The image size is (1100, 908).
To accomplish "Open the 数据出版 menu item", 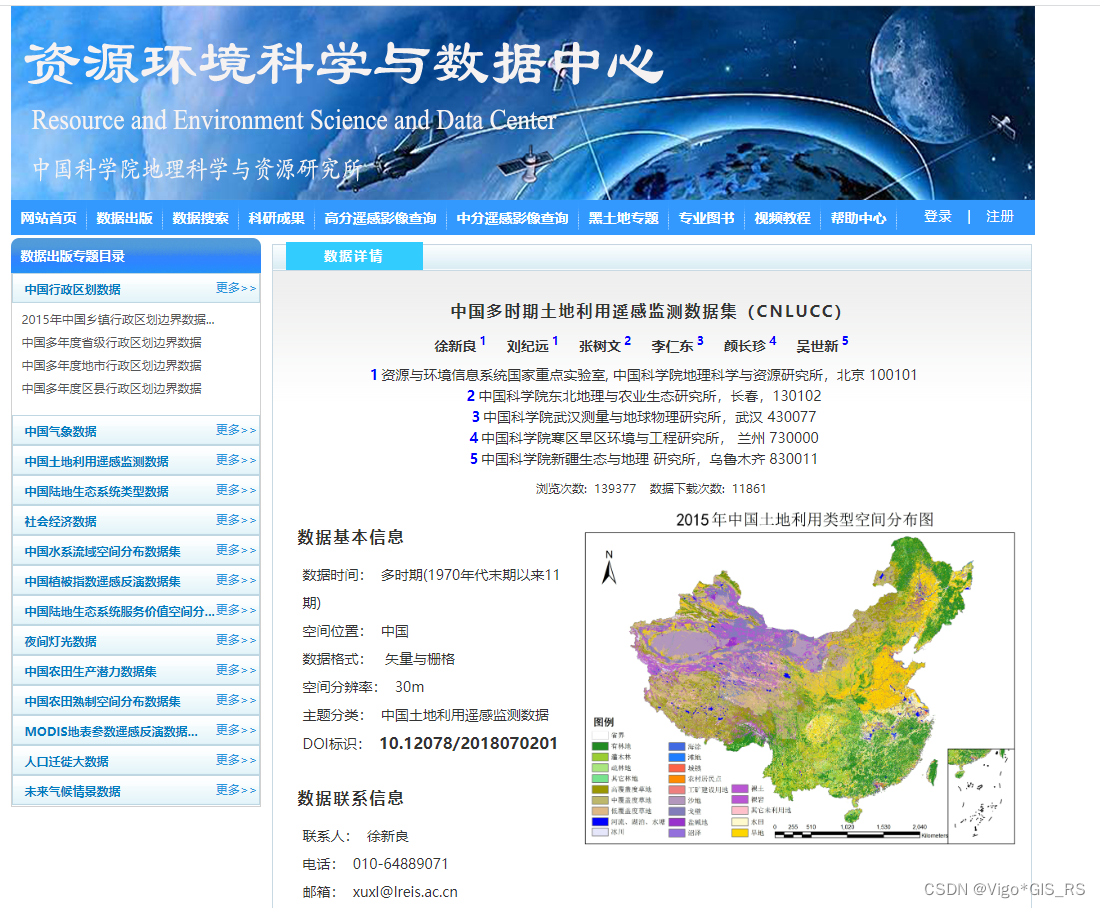I will coord(124,218).
